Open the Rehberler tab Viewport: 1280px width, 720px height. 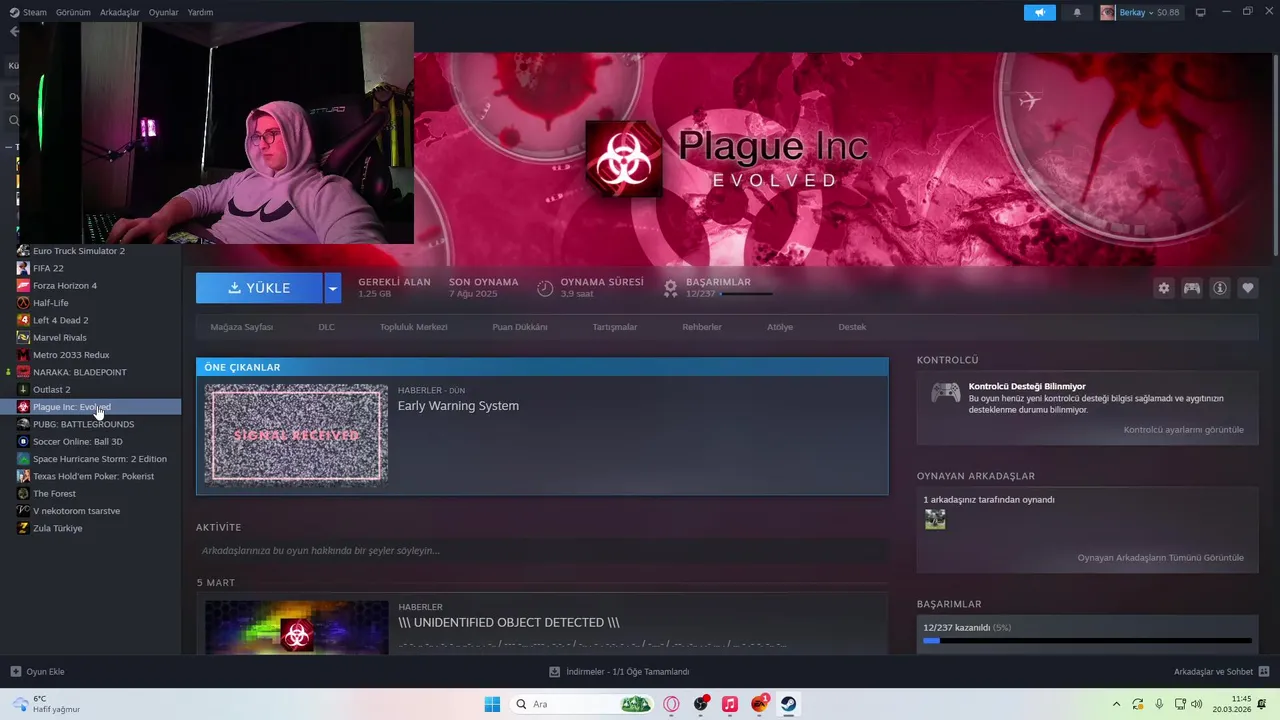pos(702,327)
